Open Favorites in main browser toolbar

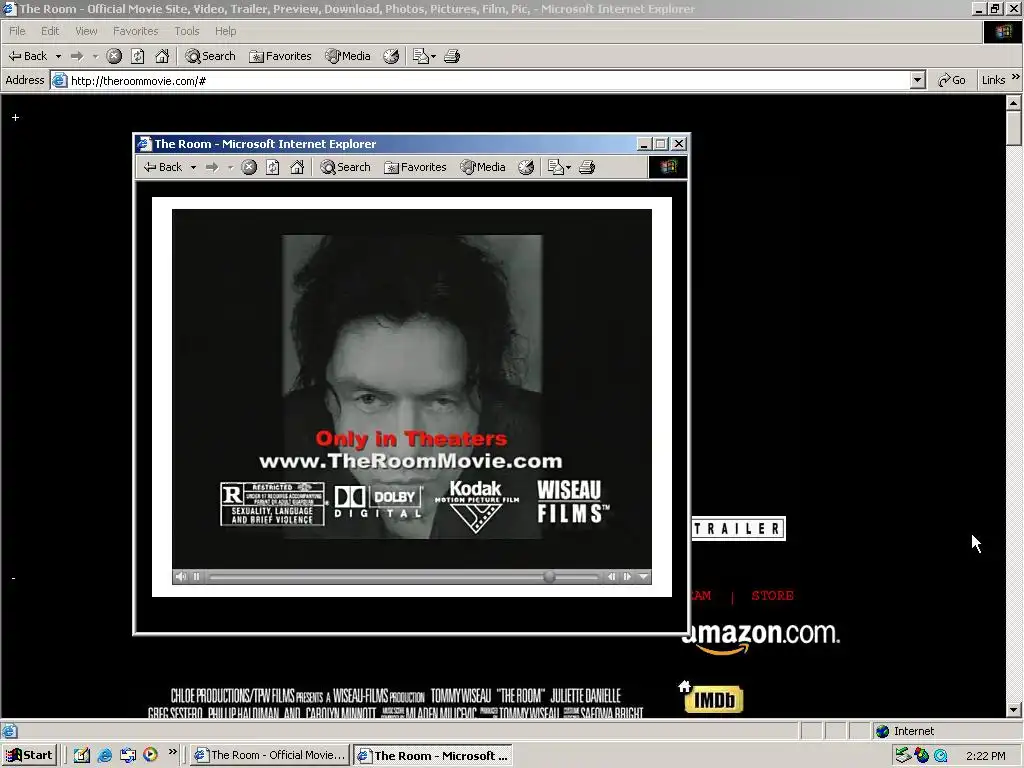point(280,56)
